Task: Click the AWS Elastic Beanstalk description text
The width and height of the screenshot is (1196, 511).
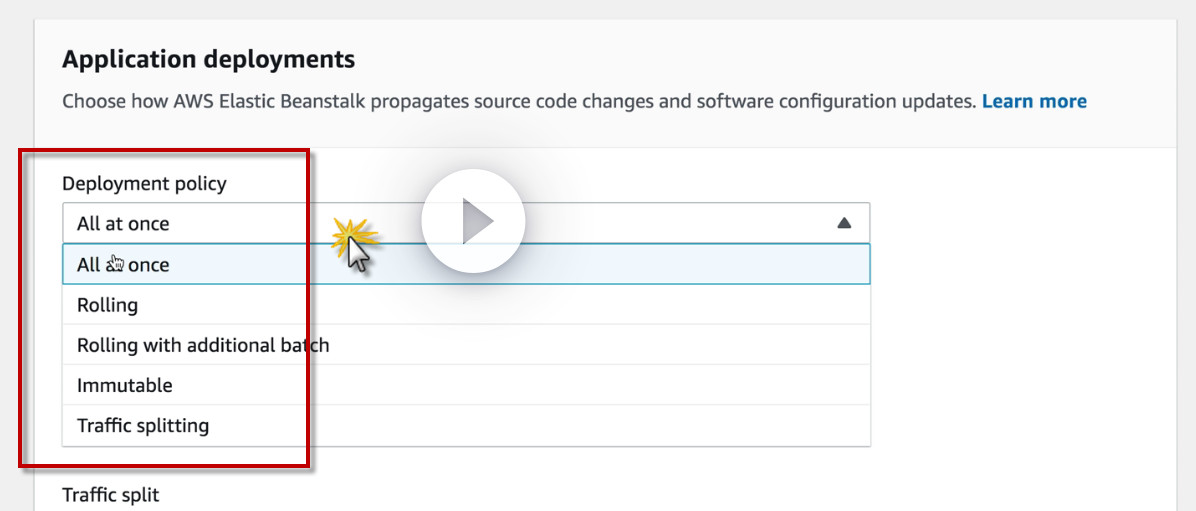Action: (x=518, y=101)
